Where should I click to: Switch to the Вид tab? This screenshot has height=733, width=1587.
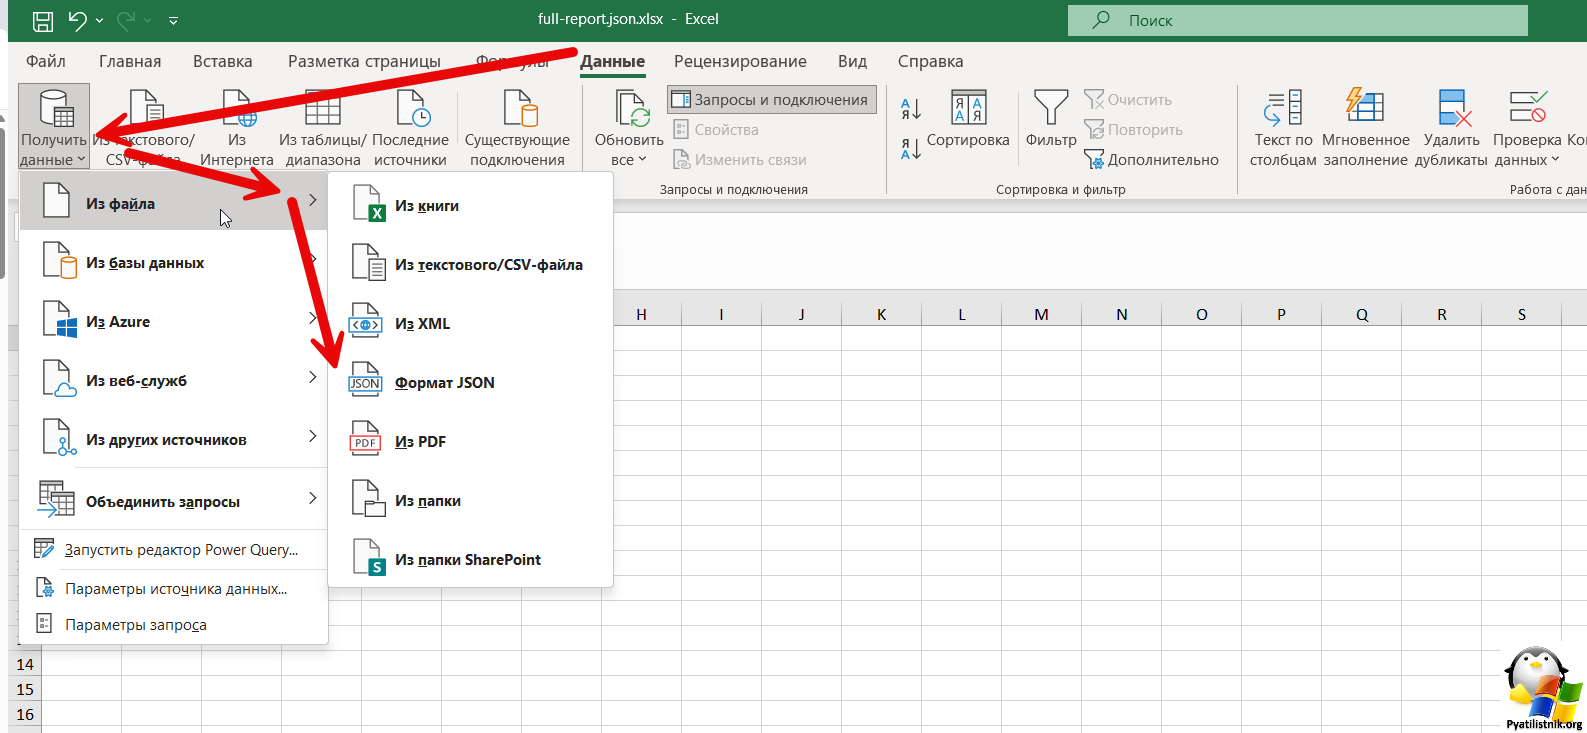(x=852, y=61)
